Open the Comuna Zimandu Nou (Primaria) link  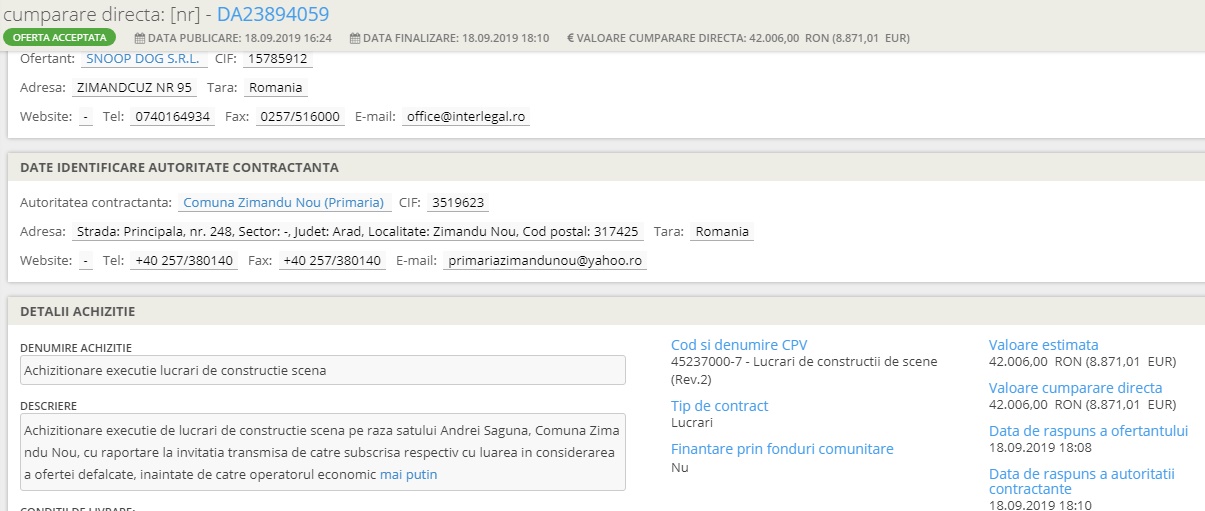click(x=284, y=203)
